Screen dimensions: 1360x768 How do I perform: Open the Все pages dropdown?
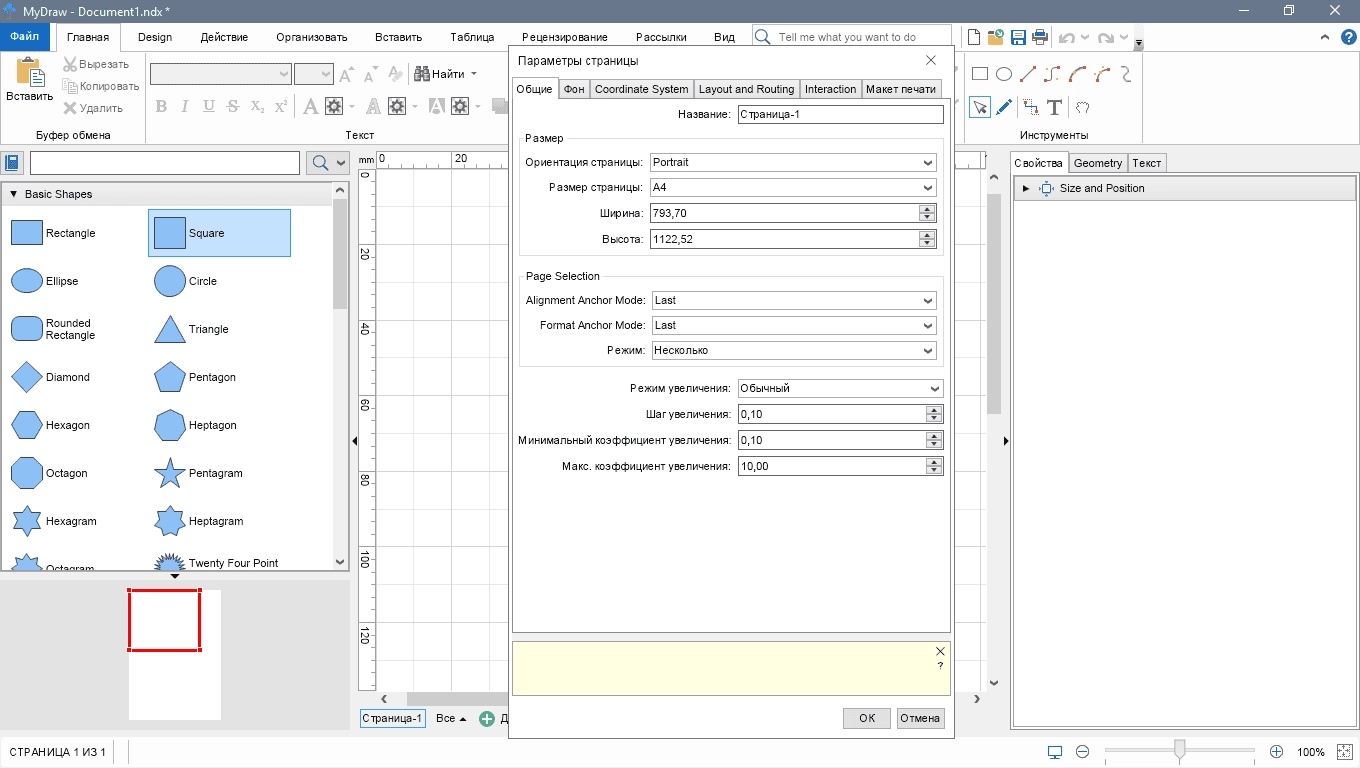451,718
